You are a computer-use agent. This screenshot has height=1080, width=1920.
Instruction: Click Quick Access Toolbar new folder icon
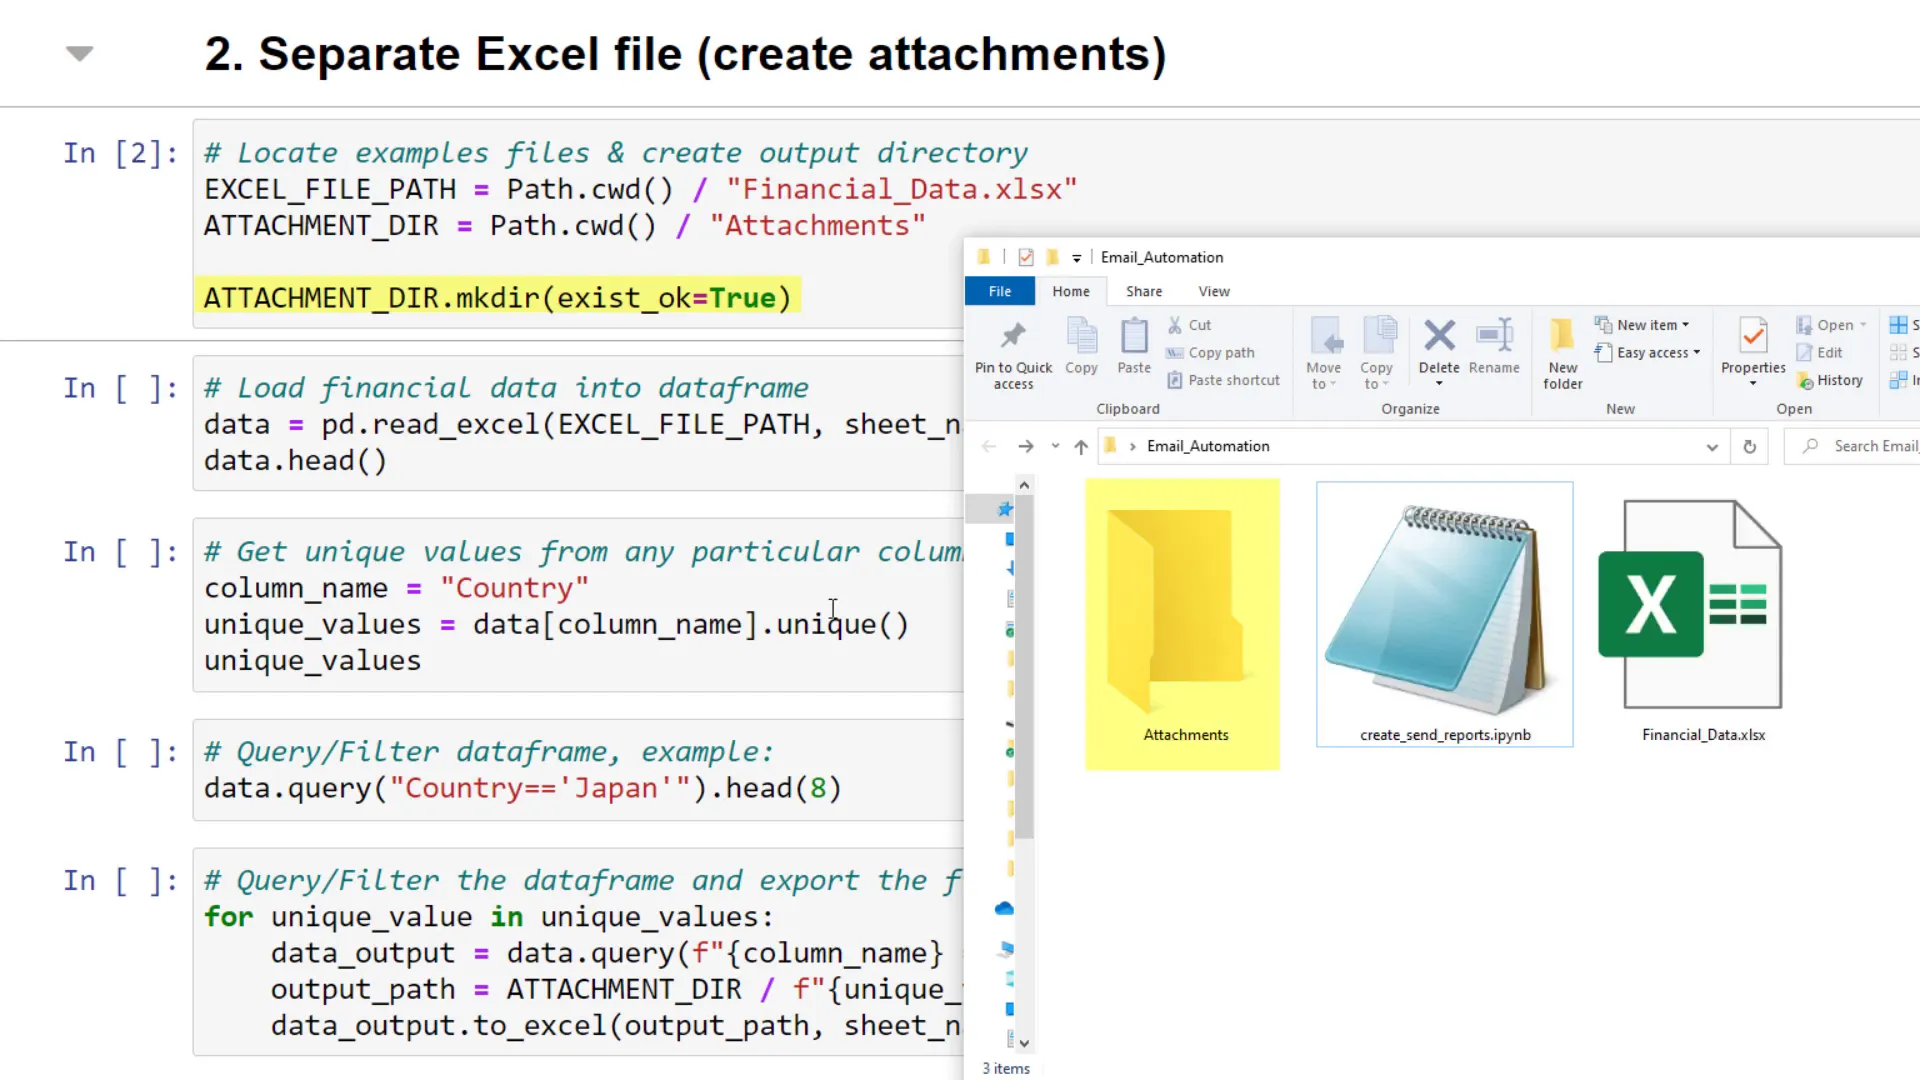click(1052, 257)
